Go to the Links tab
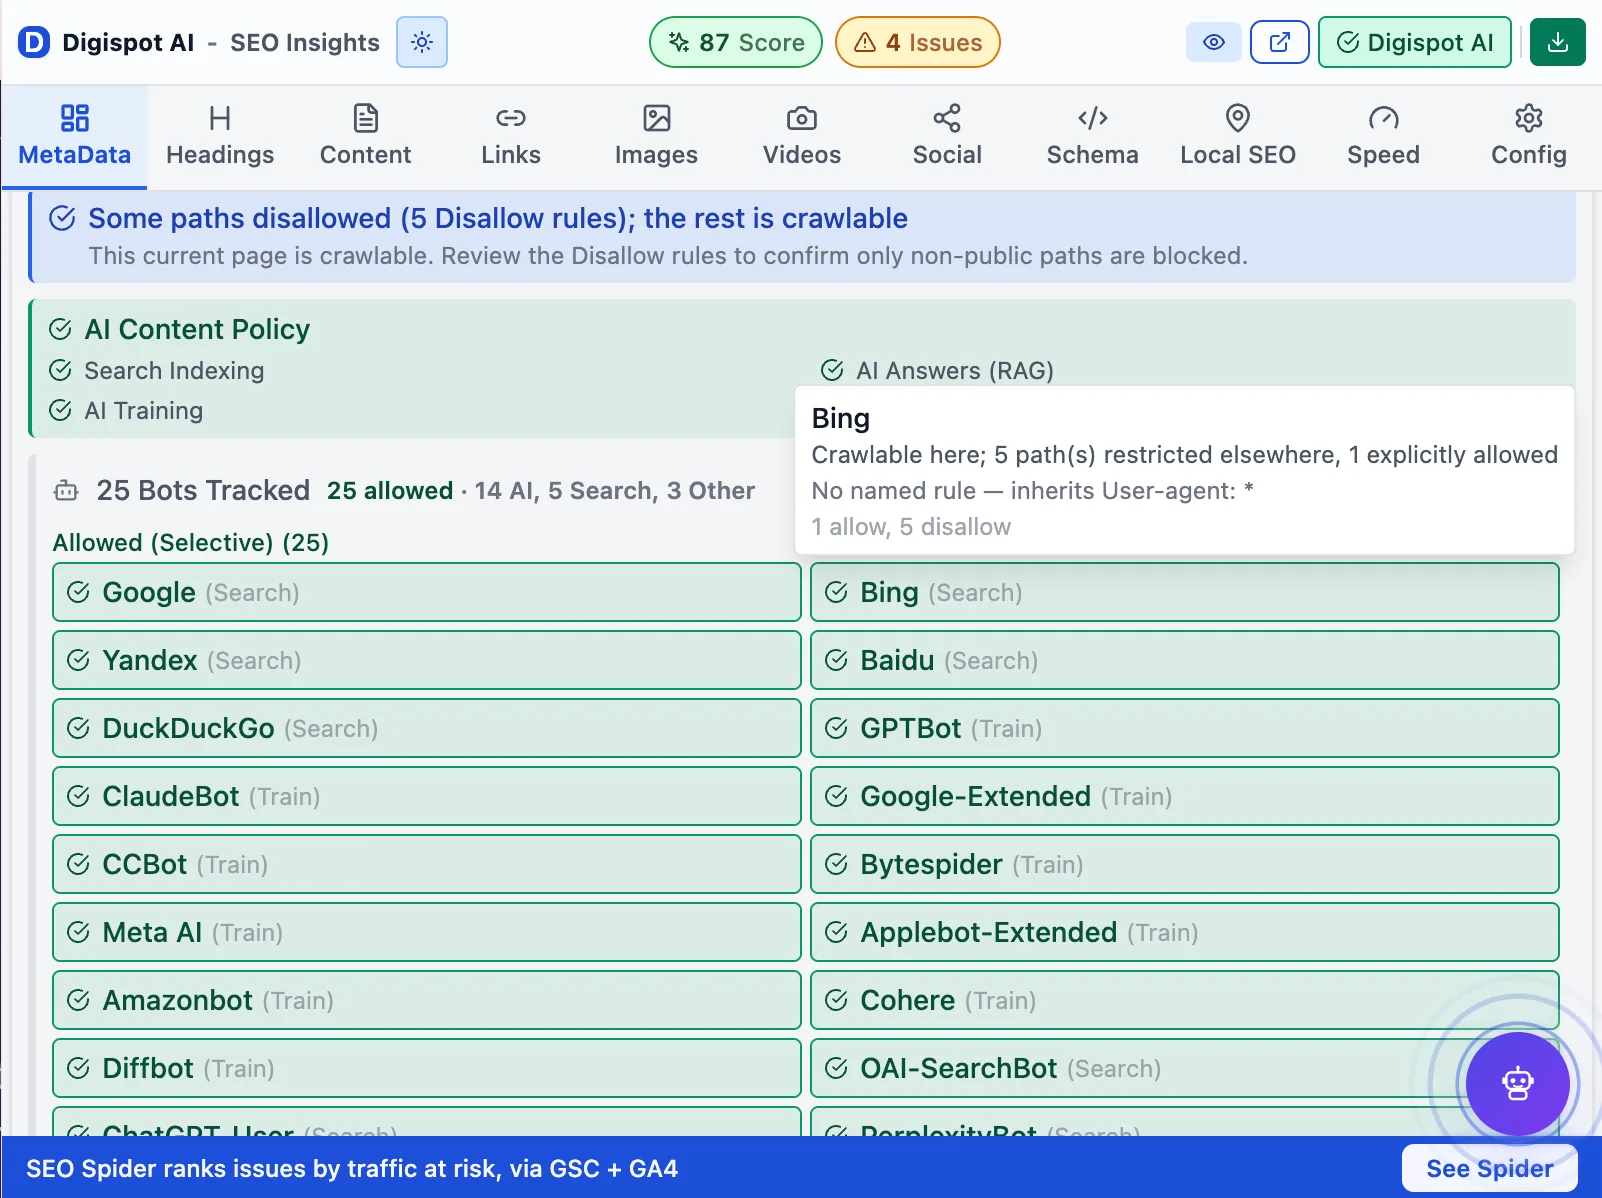 coord(511,137)
